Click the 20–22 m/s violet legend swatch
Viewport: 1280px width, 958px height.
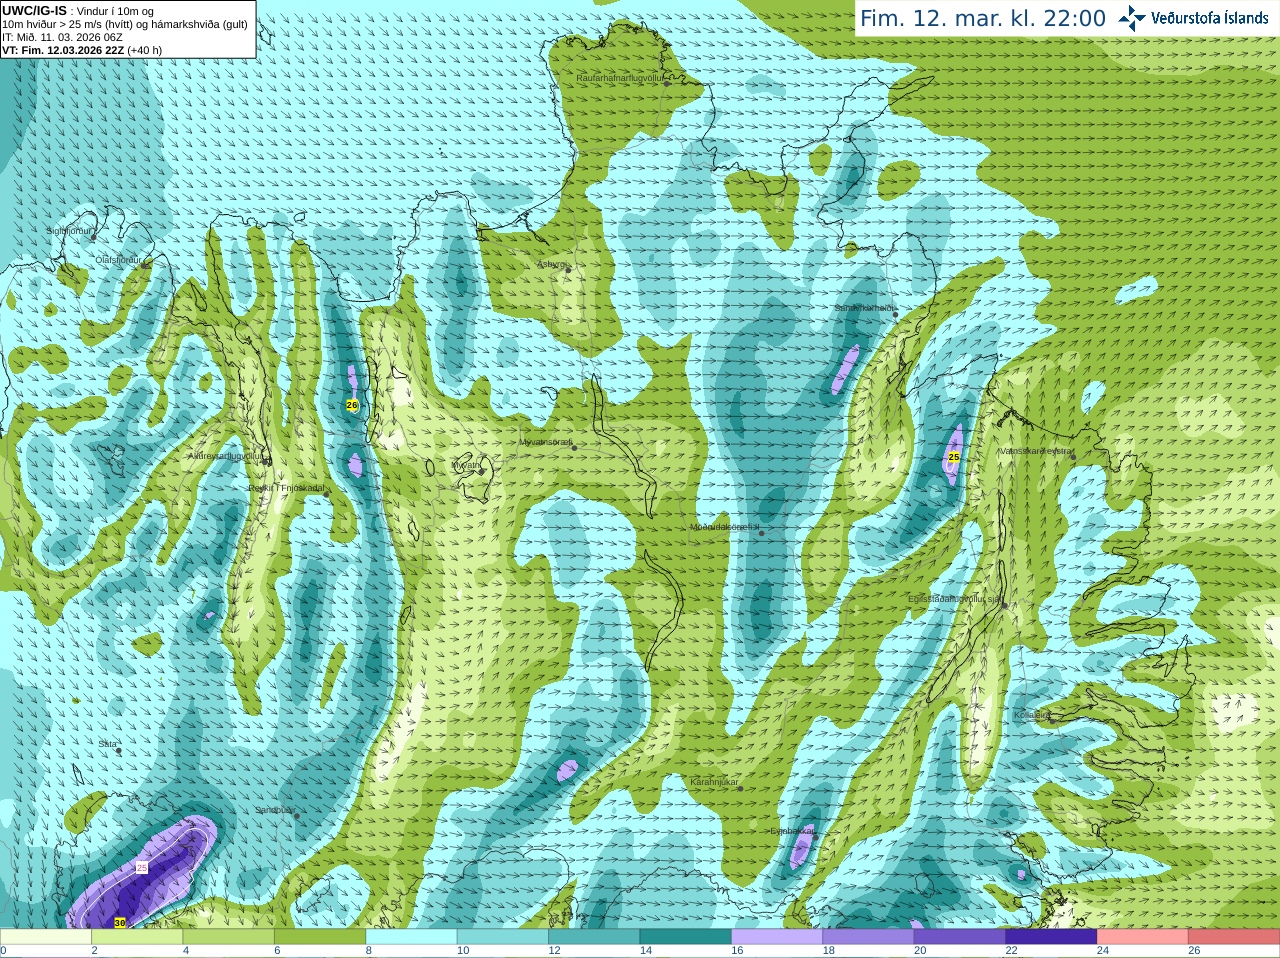coord(960,937)
